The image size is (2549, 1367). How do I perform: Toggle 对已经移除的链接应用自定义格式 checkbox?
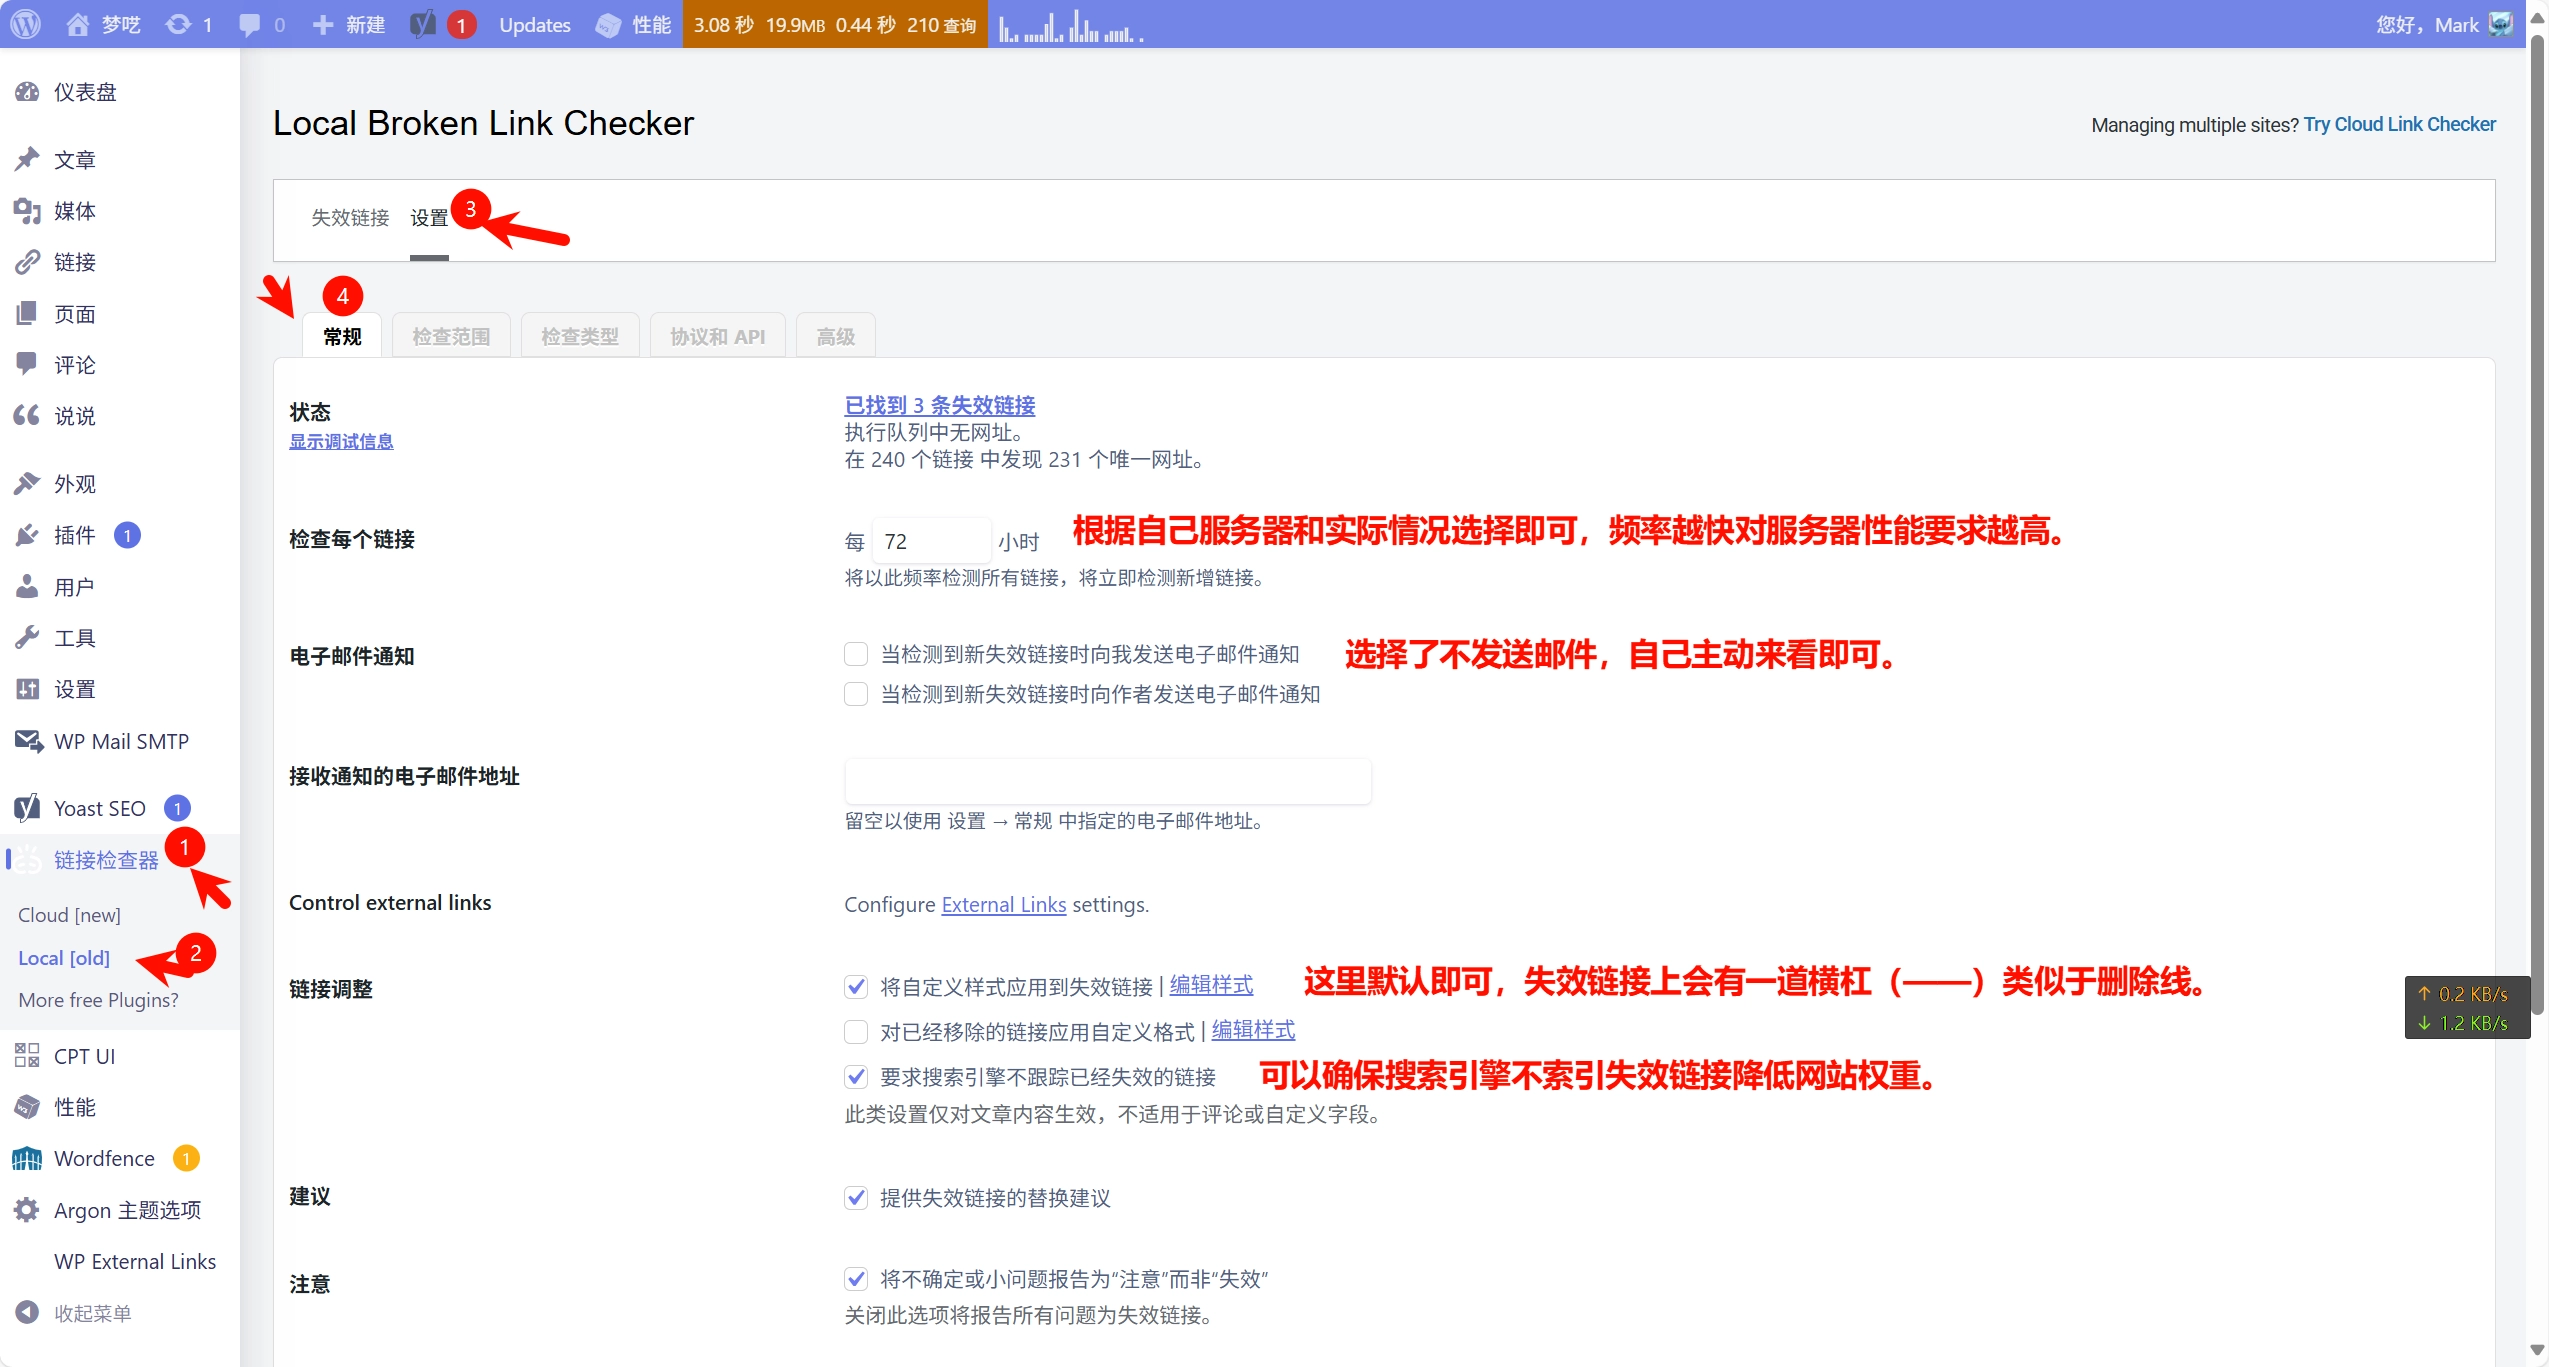coord(856,1031)
